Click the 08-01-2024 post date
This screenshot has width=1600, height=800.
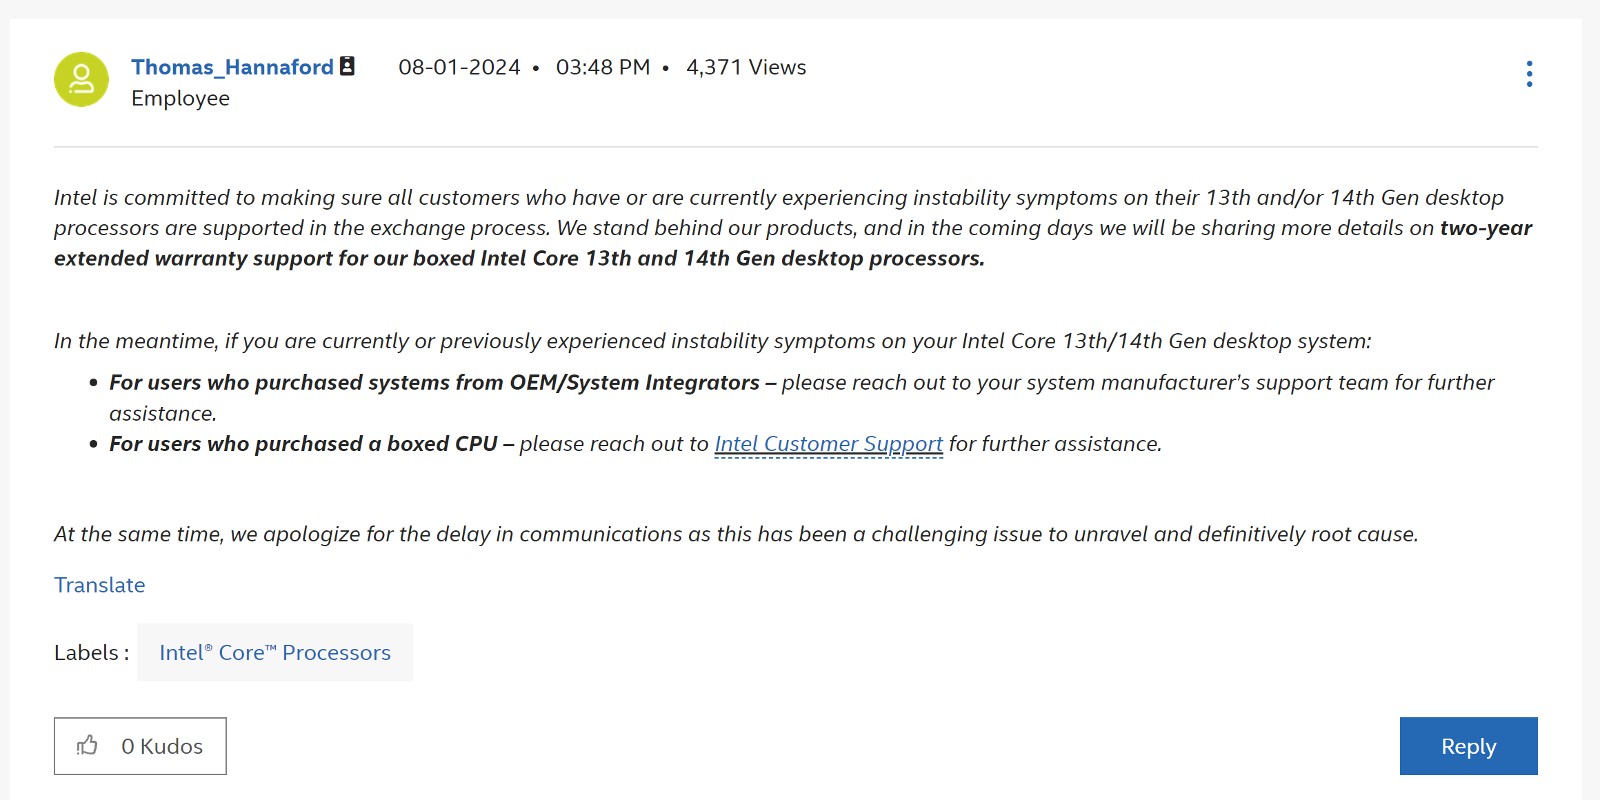coord(459,67)
